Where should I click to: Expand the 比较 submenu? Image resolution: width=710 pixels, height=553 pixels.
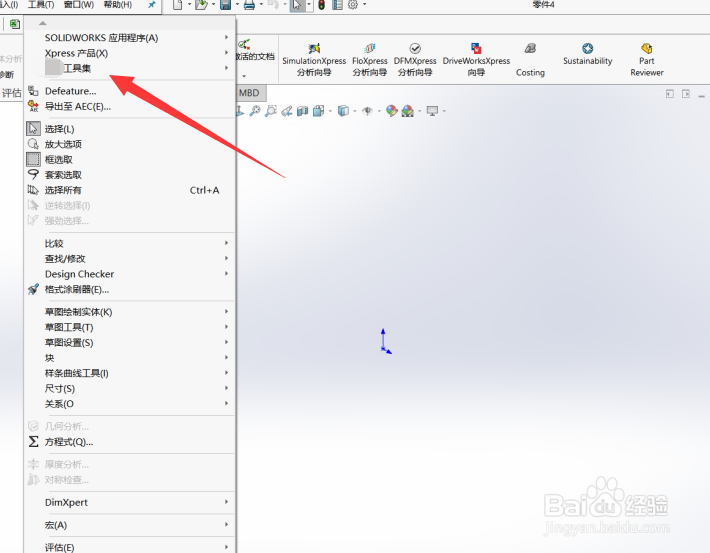click(x=130, y=243)
